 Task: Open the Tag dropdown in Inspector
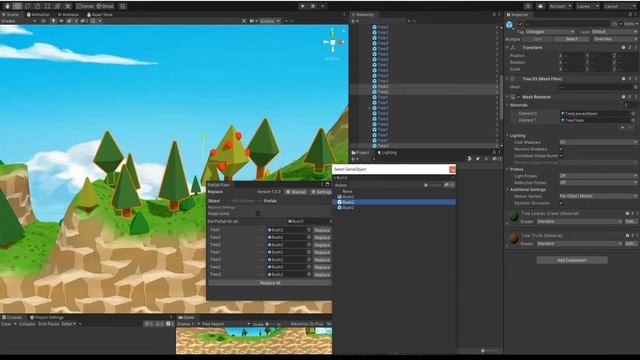click(549, 32)
